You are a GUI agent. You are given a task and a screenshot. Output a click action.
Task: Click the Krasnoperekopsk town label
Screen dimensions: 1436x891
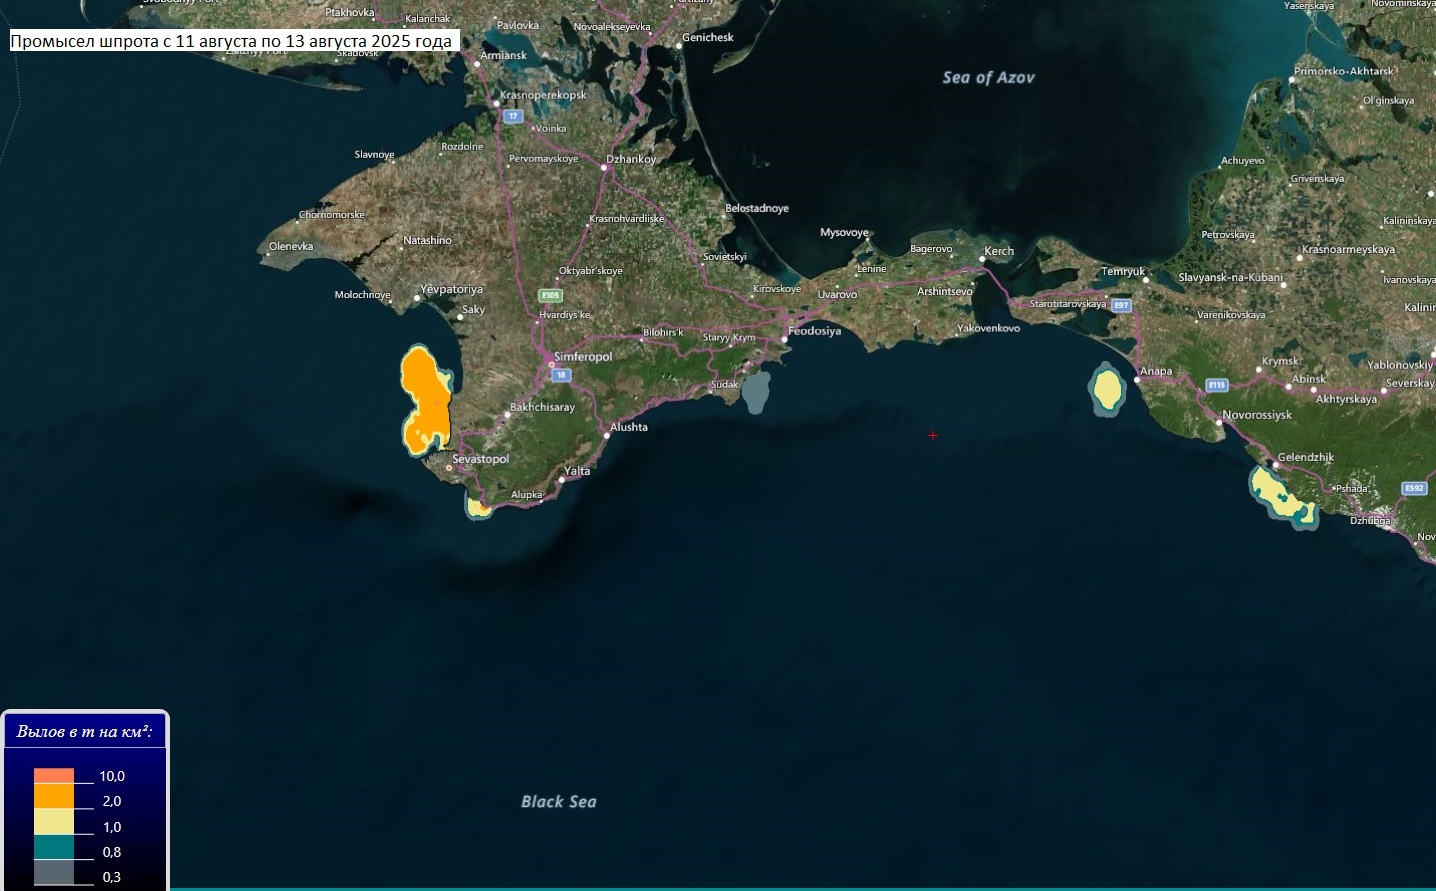click(x=543, y=95)
